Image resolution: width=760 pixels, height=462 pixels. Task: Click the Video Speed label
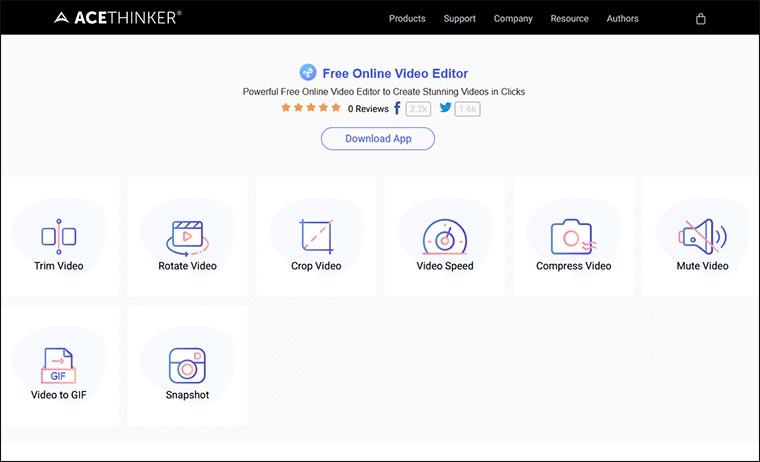(444, 266)
